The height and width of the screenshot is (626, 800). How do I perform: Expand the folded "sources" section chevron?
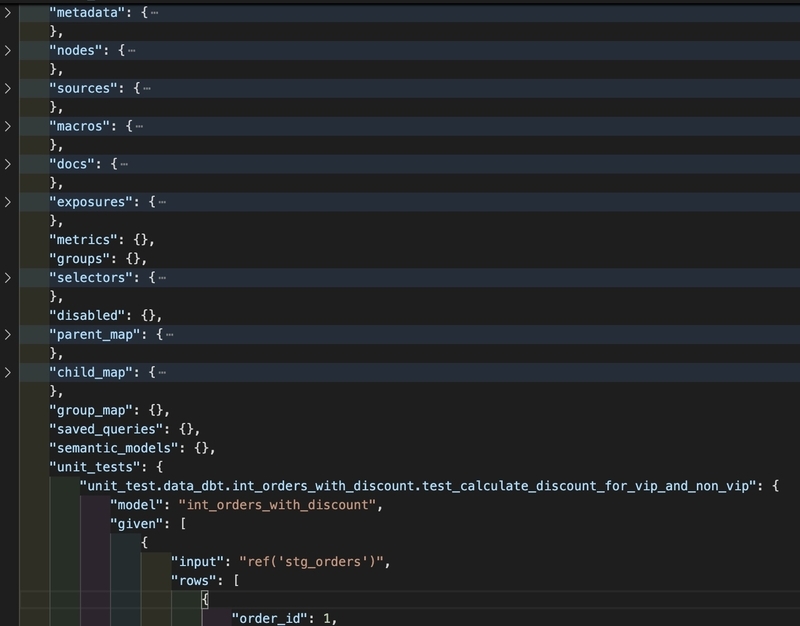[x=8, y=88]
